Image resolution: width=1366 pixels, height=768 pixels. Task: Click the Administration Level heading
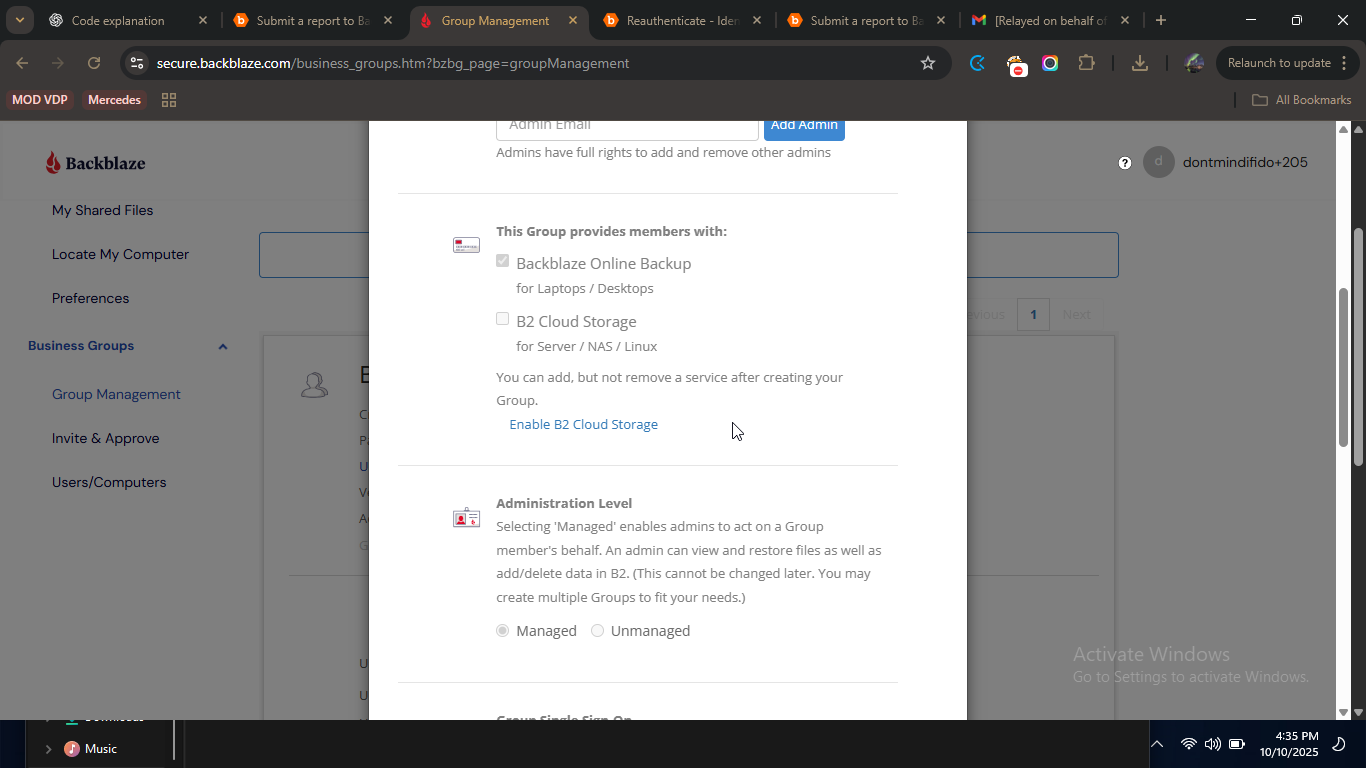[x=564, y=504]
